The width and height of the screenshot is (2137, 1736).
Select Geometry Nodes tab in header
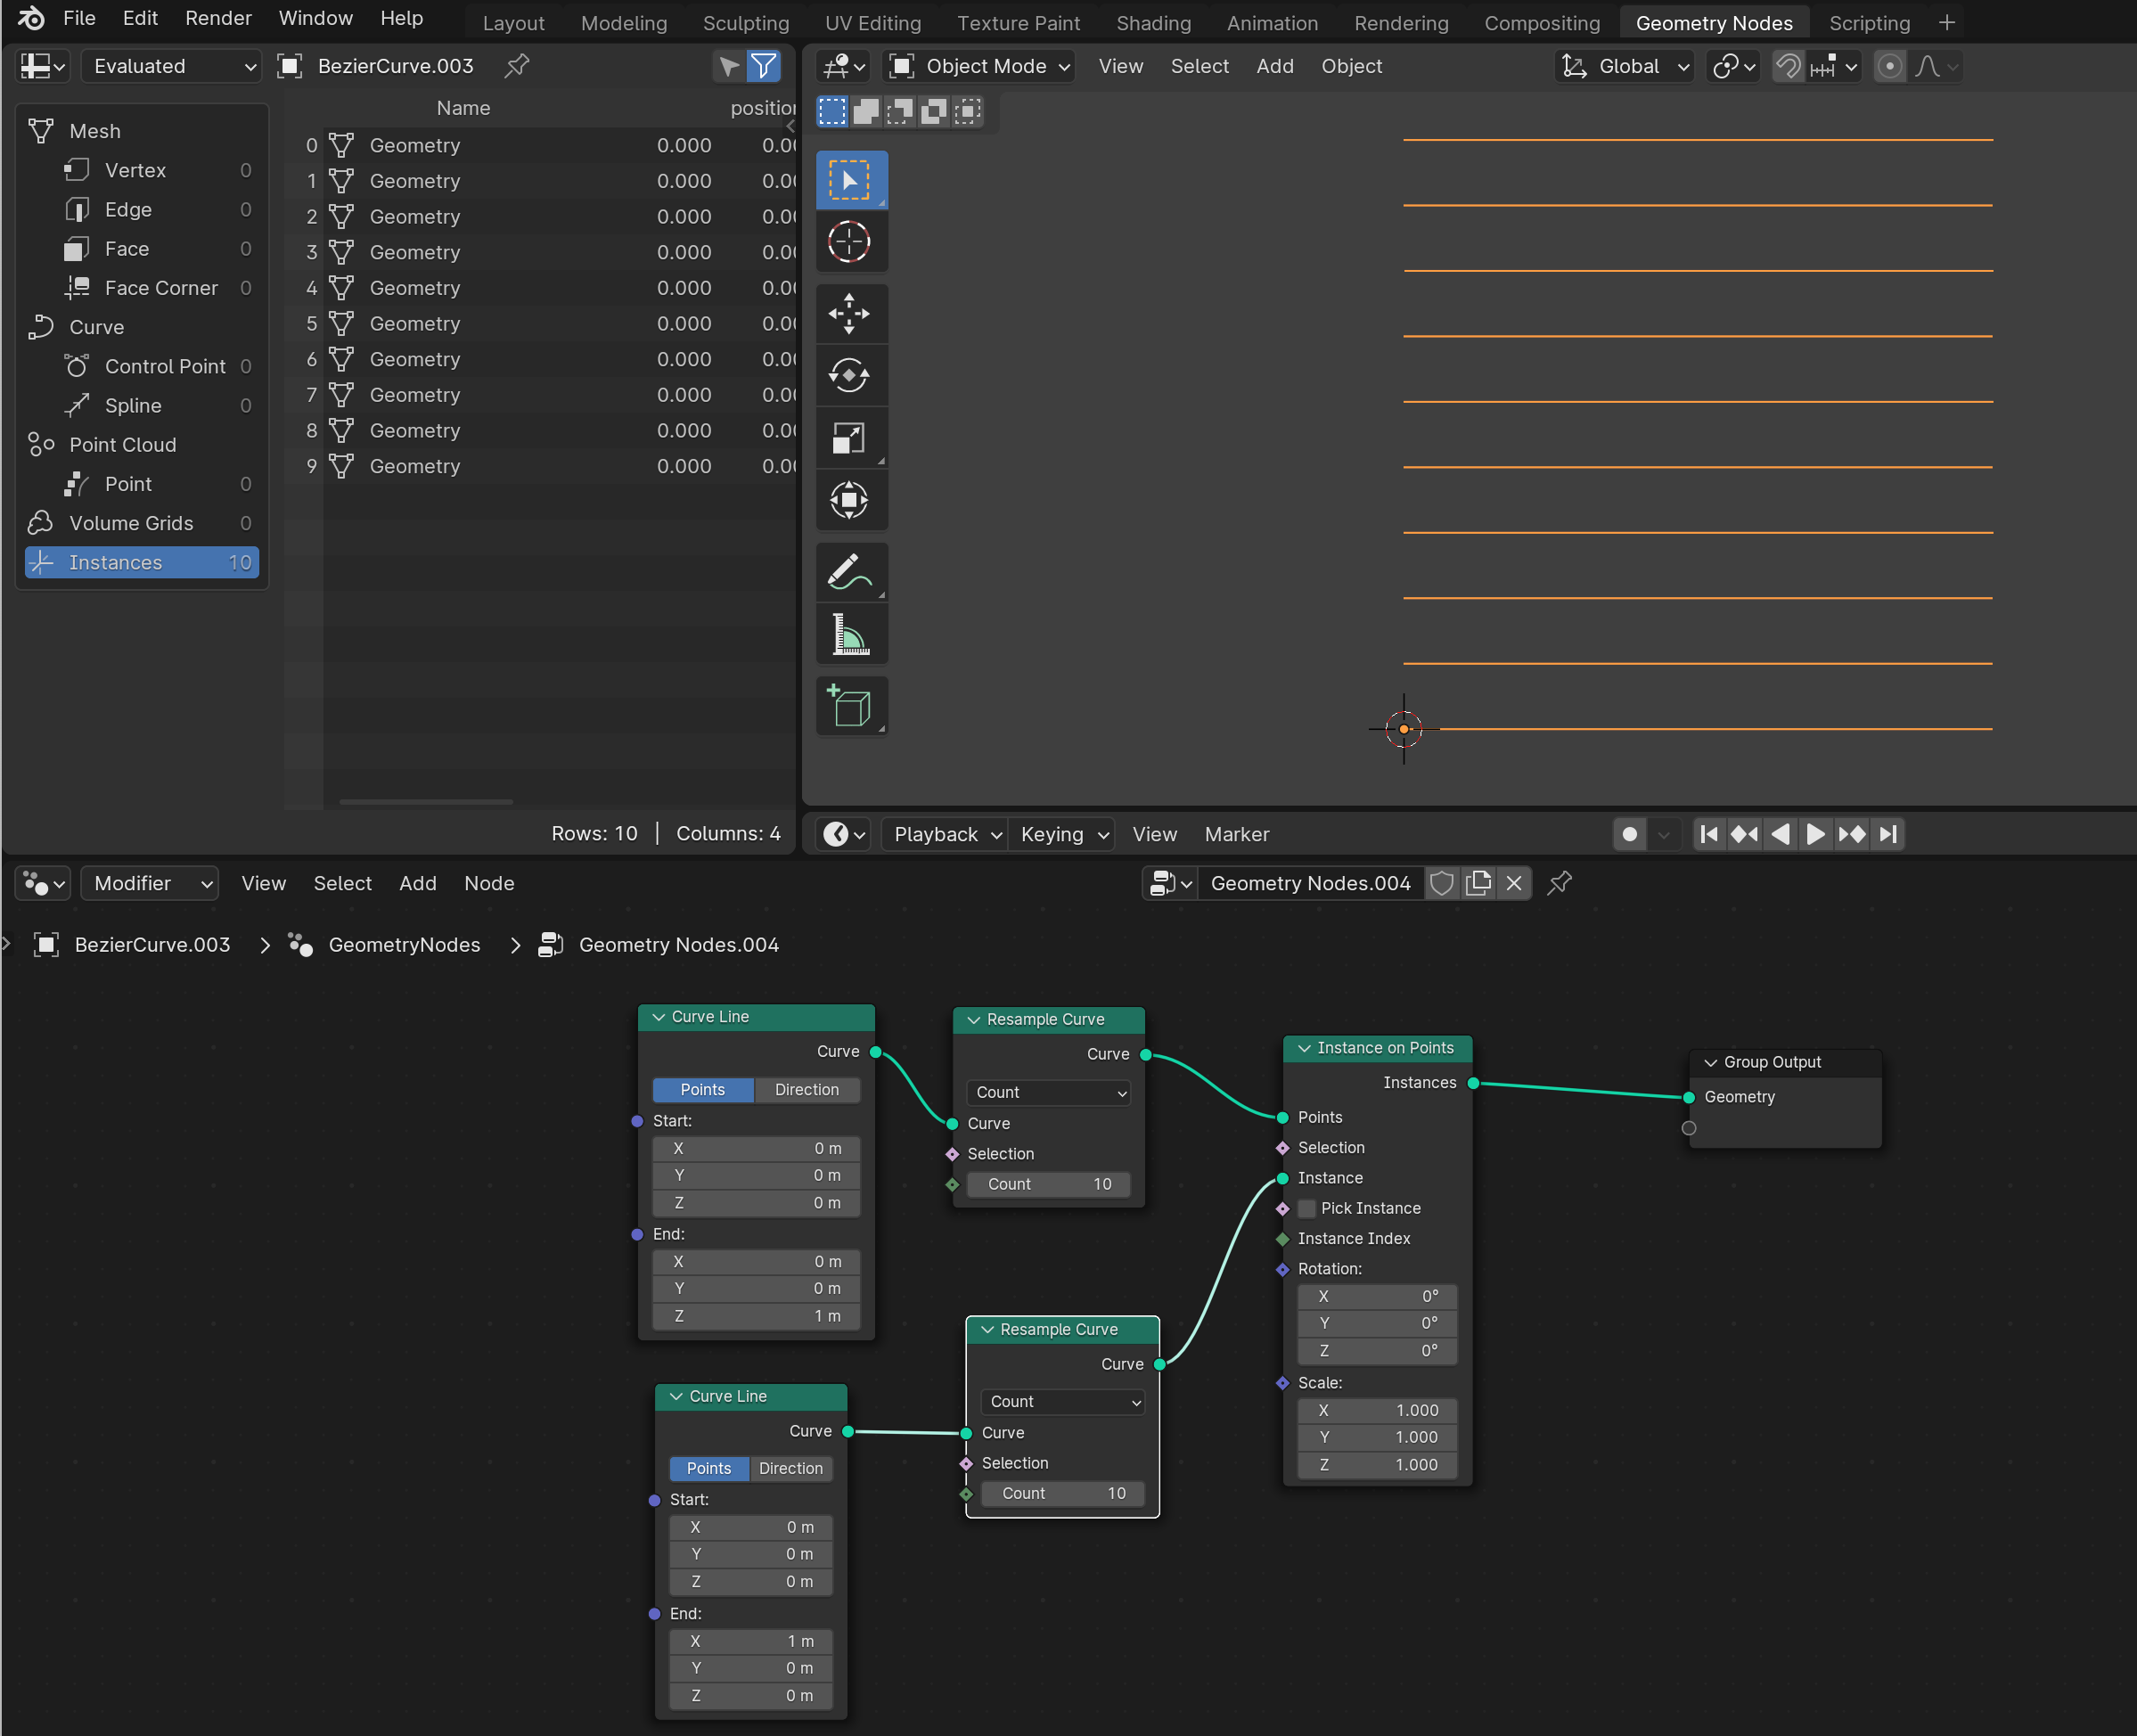1710,21
